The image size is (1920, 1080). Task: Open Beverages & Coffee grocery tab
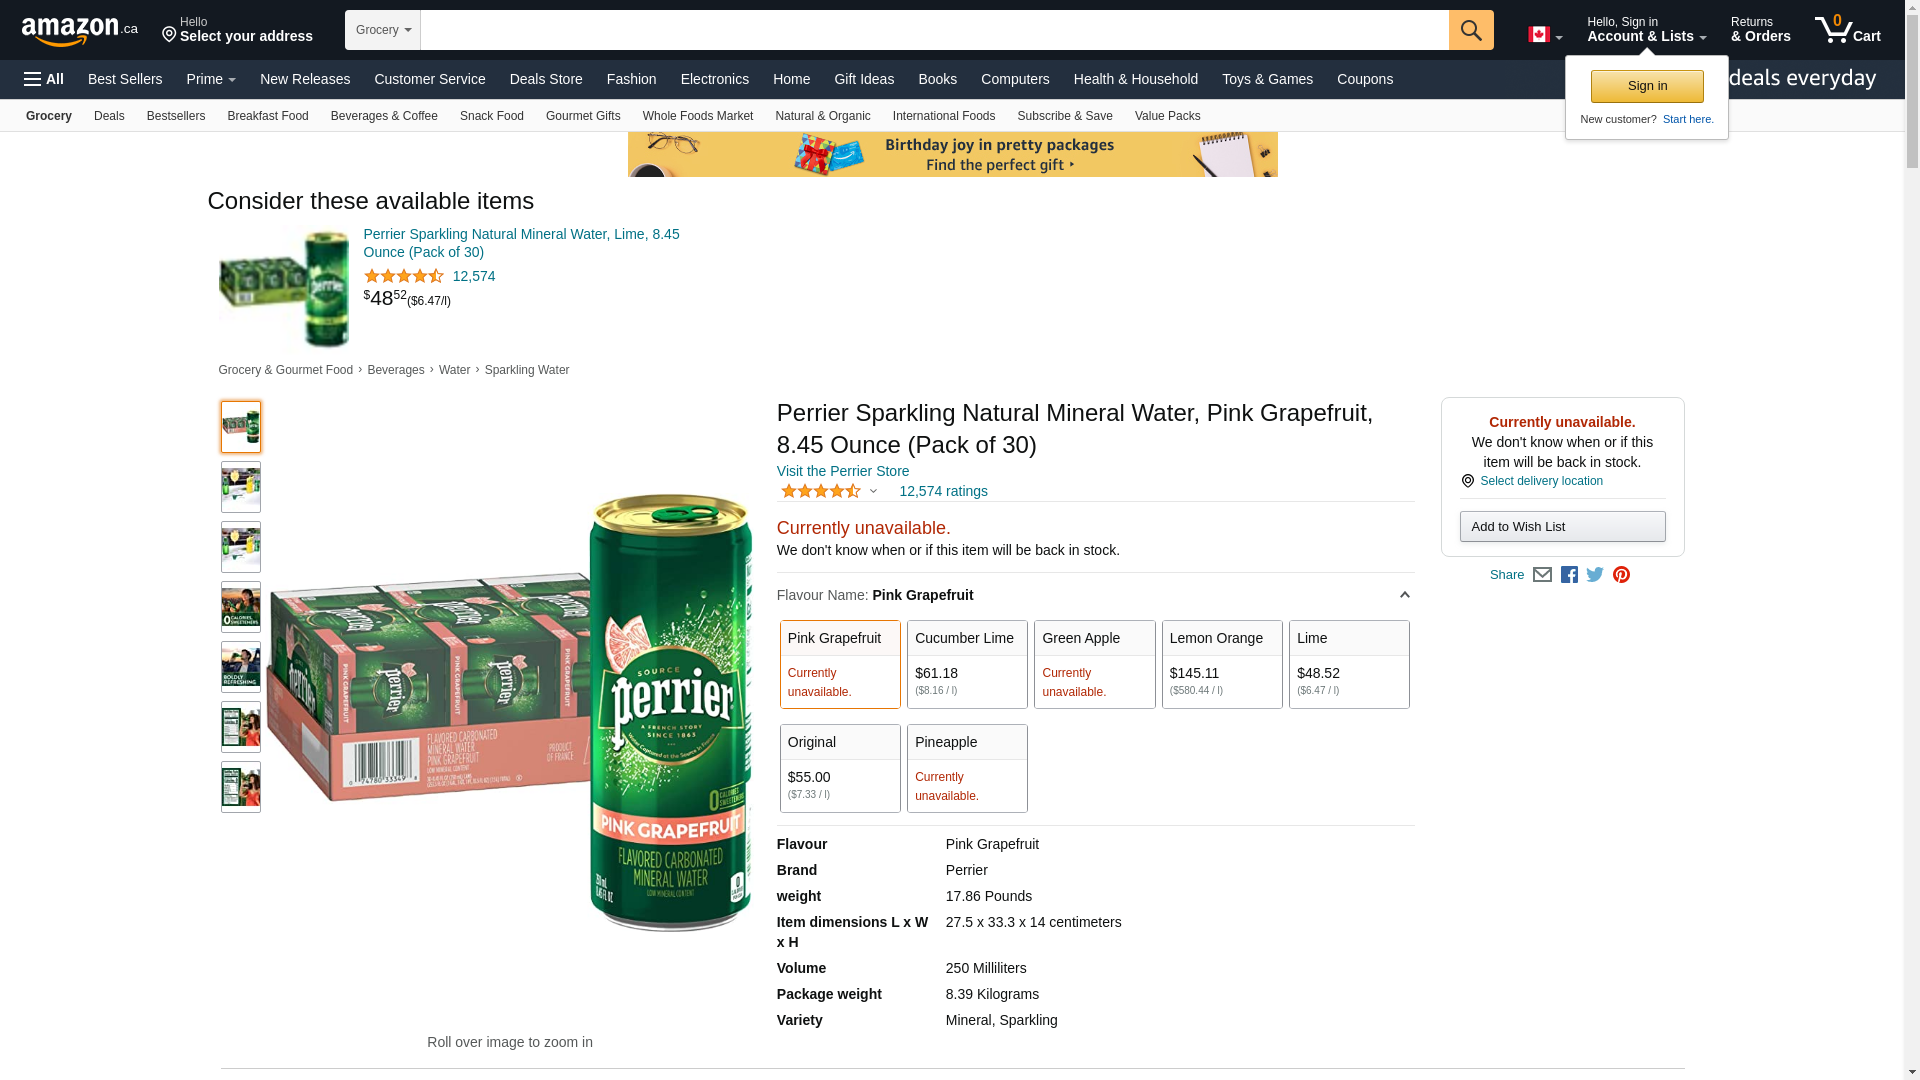click(x=384, y=116)
